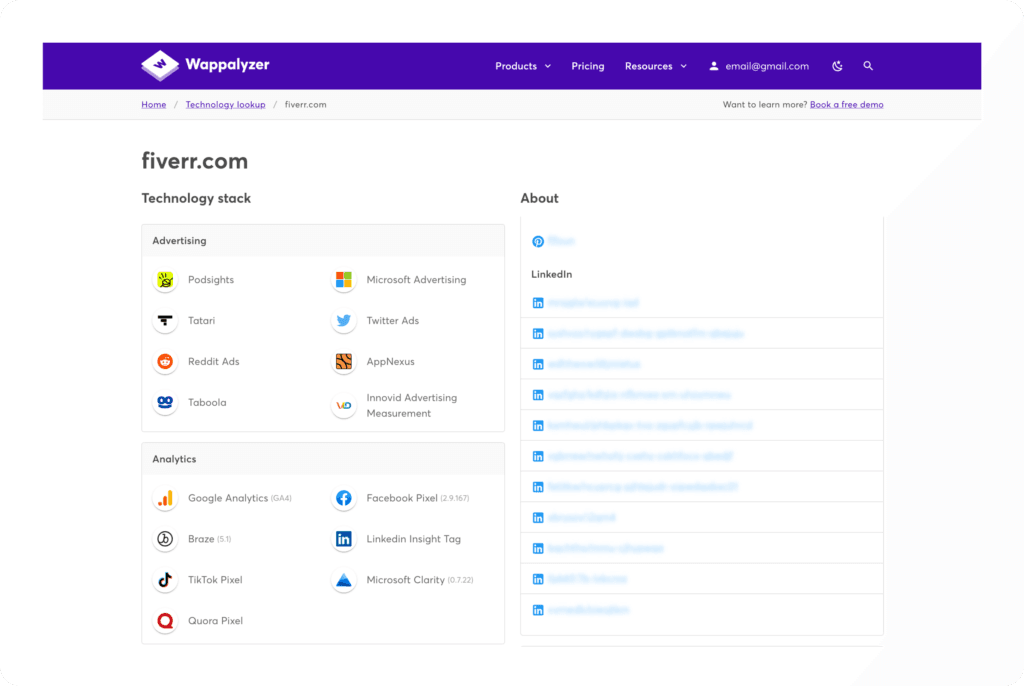Open the first LinkedIn profile link
Viewport: 1024px width, 686px height.
[592, 303]
